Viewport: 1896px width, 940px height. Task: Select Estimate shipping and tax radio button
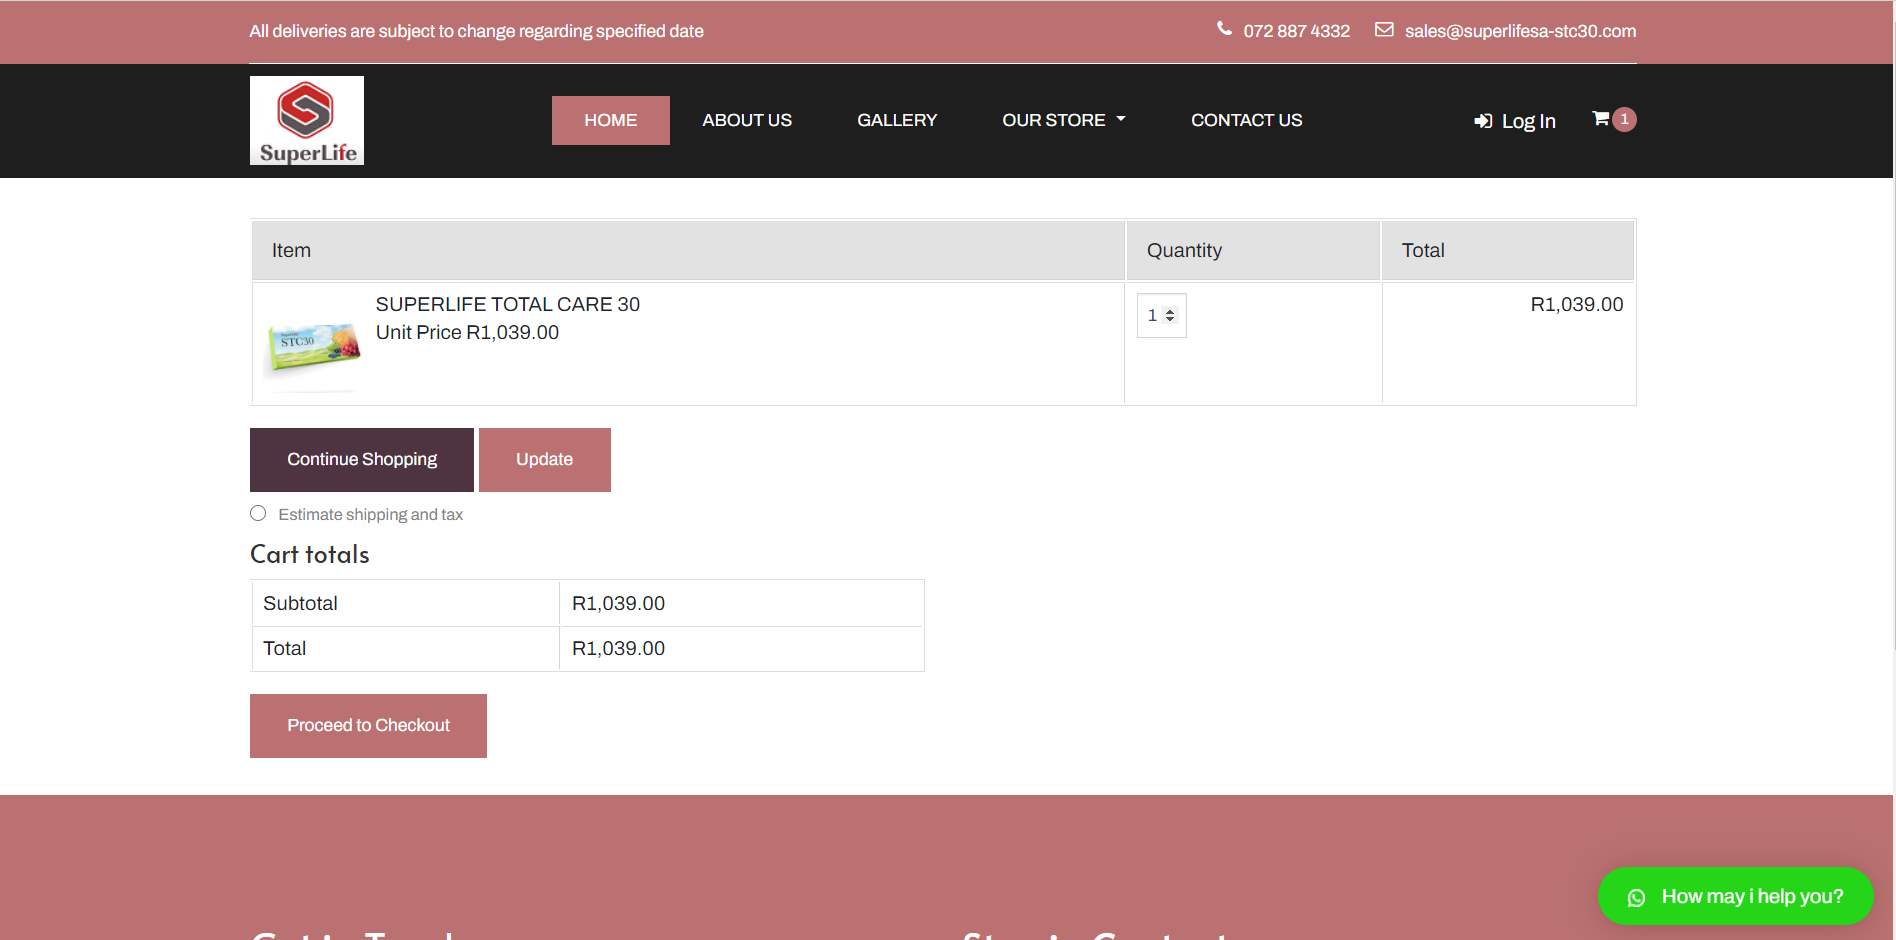pyautogui.click(x=258, y=513)
